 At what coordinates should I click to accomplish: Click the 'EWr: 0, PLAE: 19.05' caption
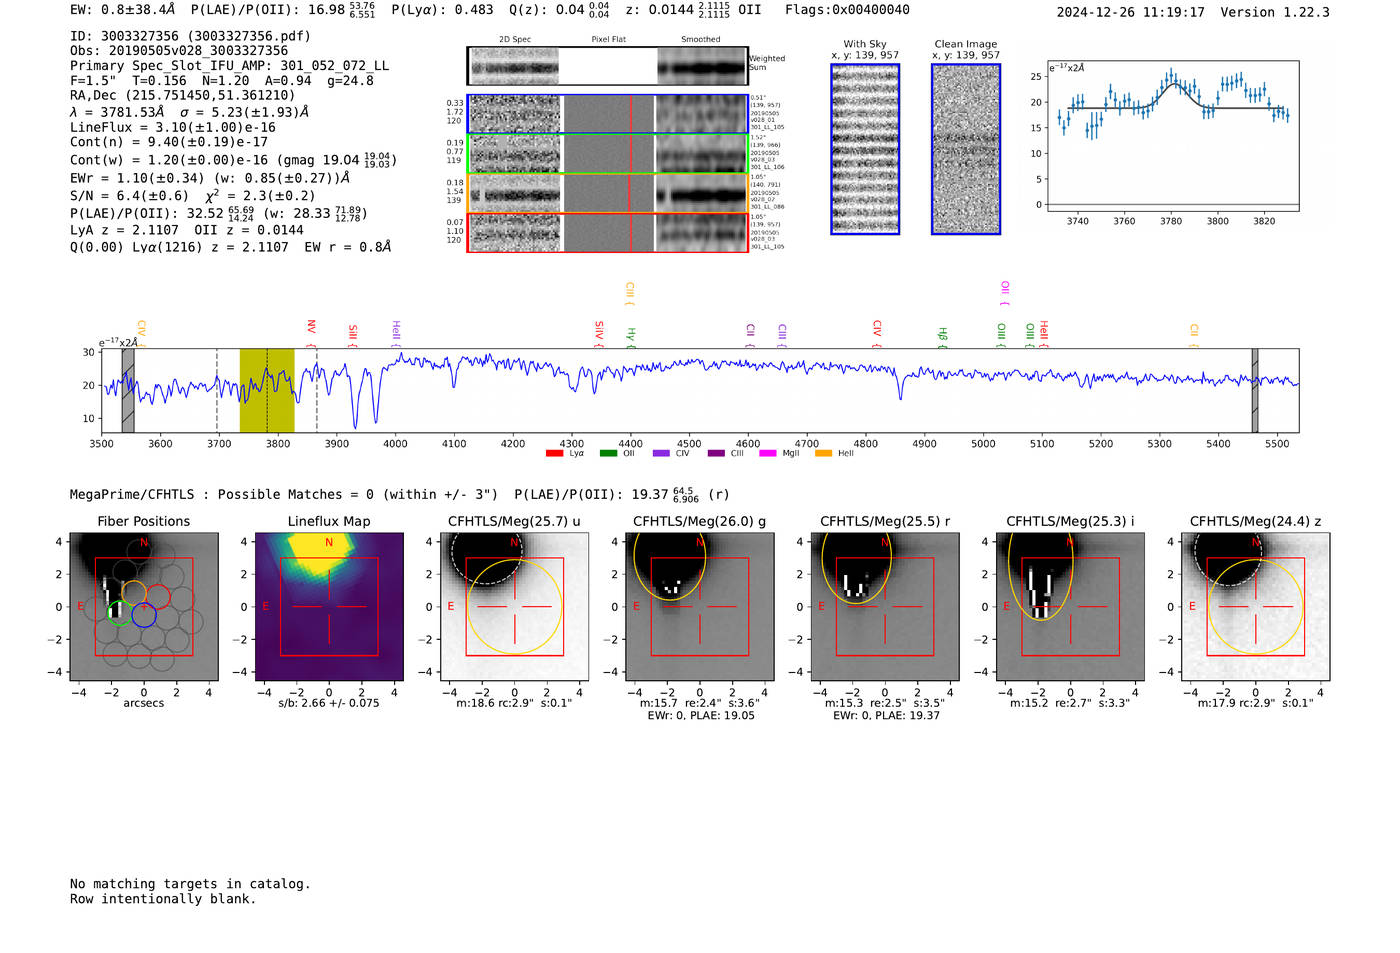point(700,716)
